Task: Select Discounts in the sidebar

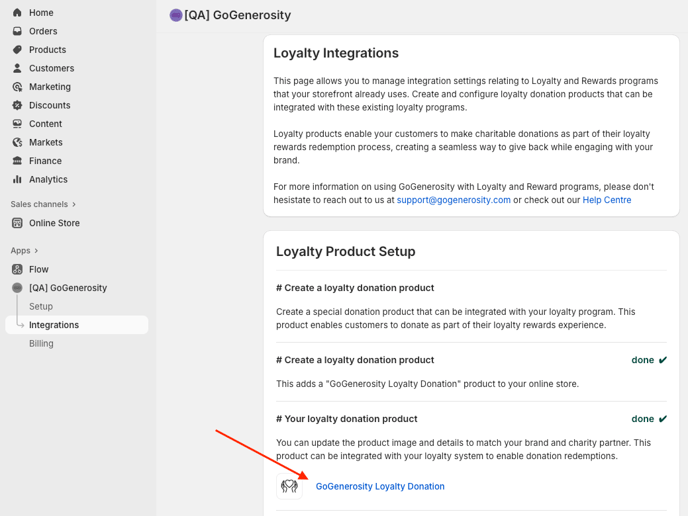Action: tap(50, 105)
